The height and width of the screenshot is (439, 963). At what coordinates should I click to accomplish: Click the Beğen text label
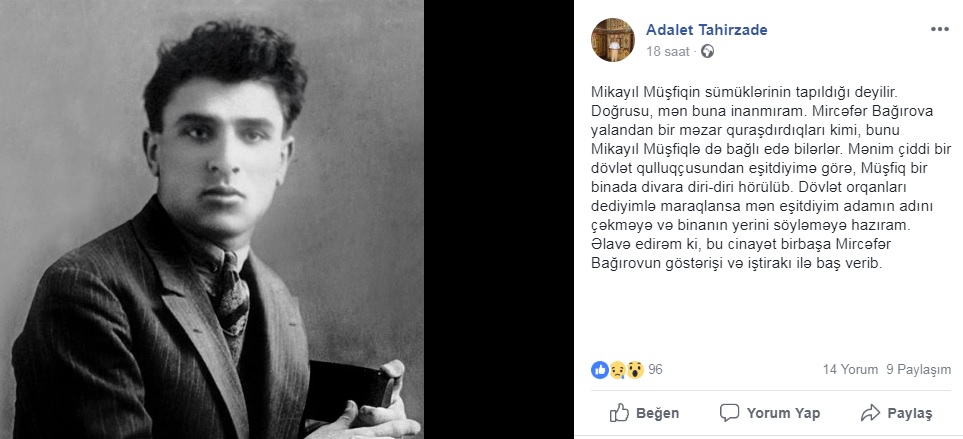pyautogui.click(x=657, y=413)
